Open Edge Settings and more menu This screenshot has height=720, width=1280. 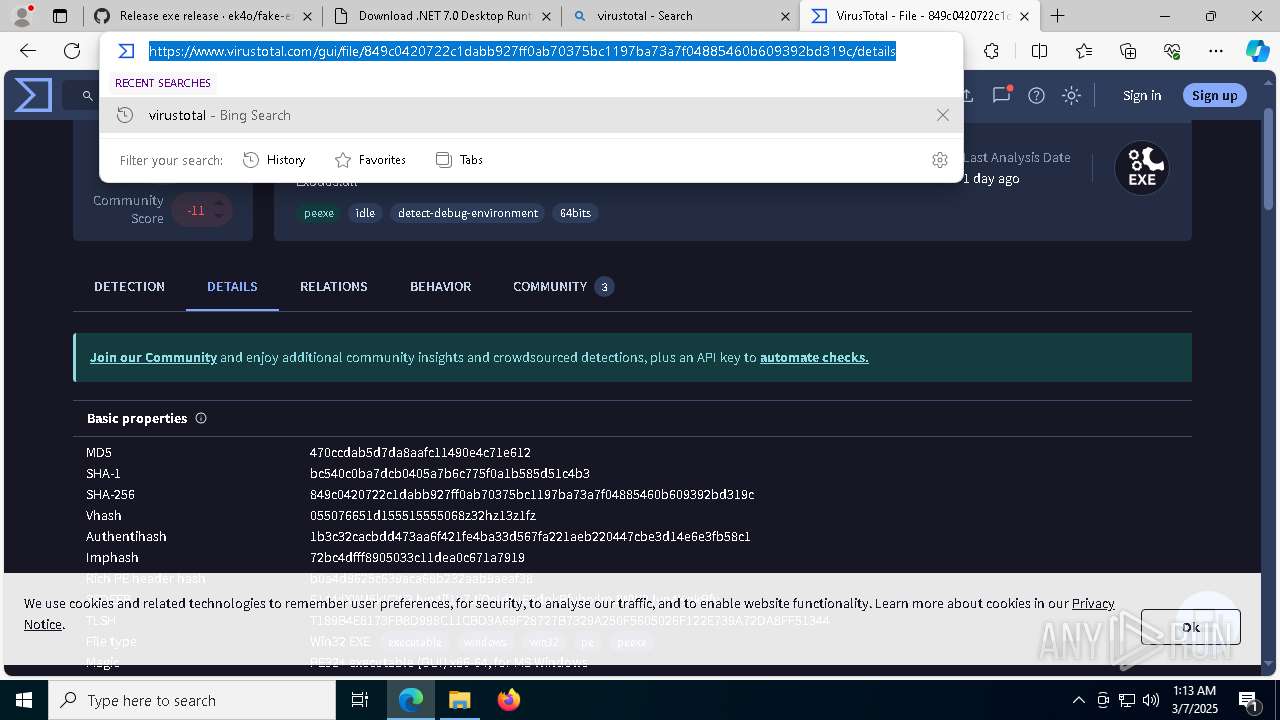pos(1216,51)
